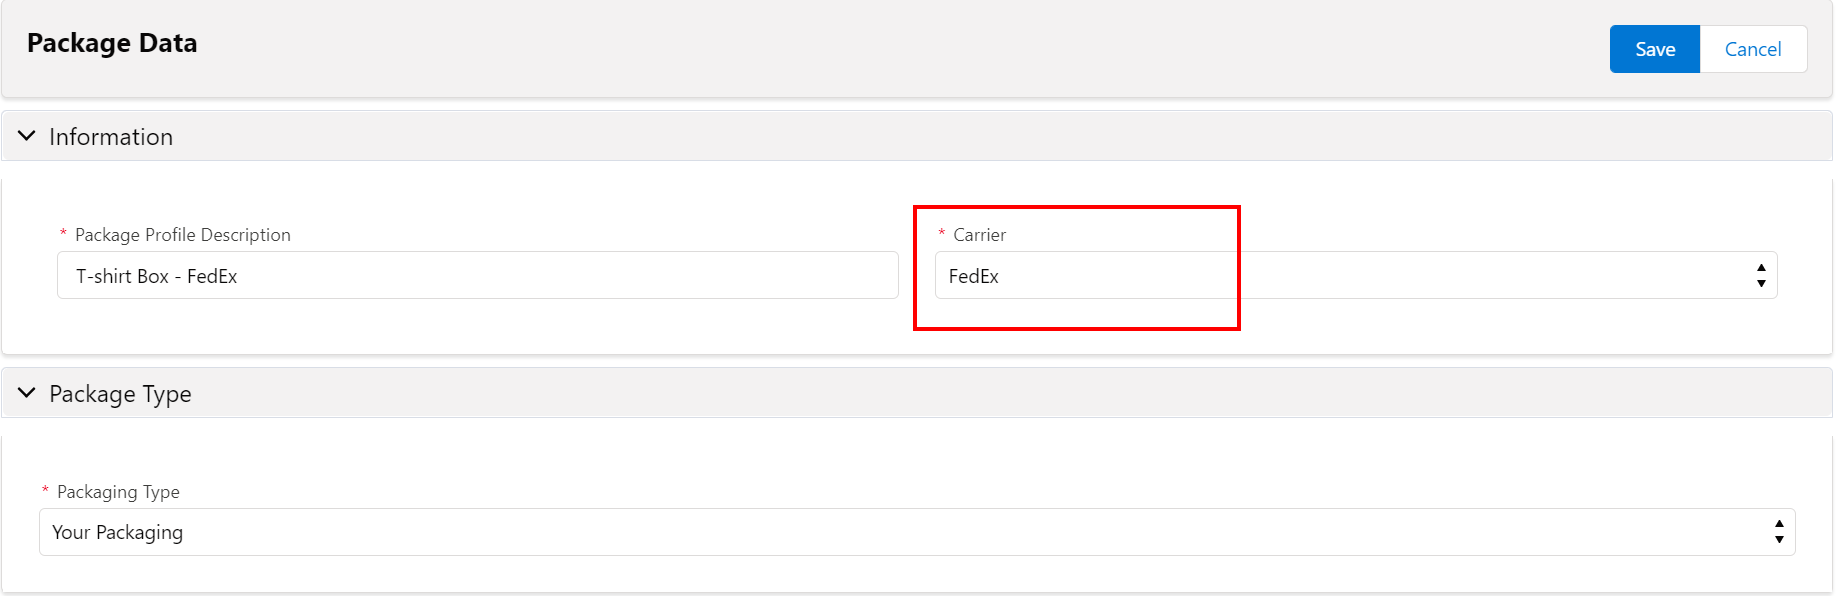
Task: Click the Package Profile Description label
Action: (183, 235)
